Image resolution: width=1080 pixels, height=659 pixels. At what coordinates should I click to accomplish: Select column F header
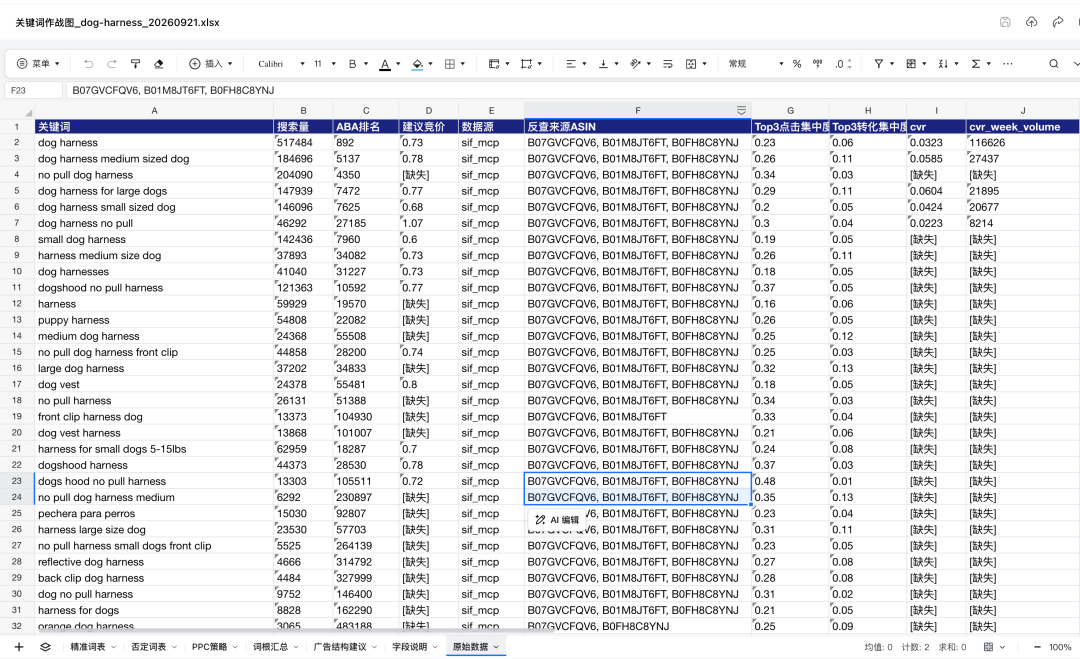[638, 110]
